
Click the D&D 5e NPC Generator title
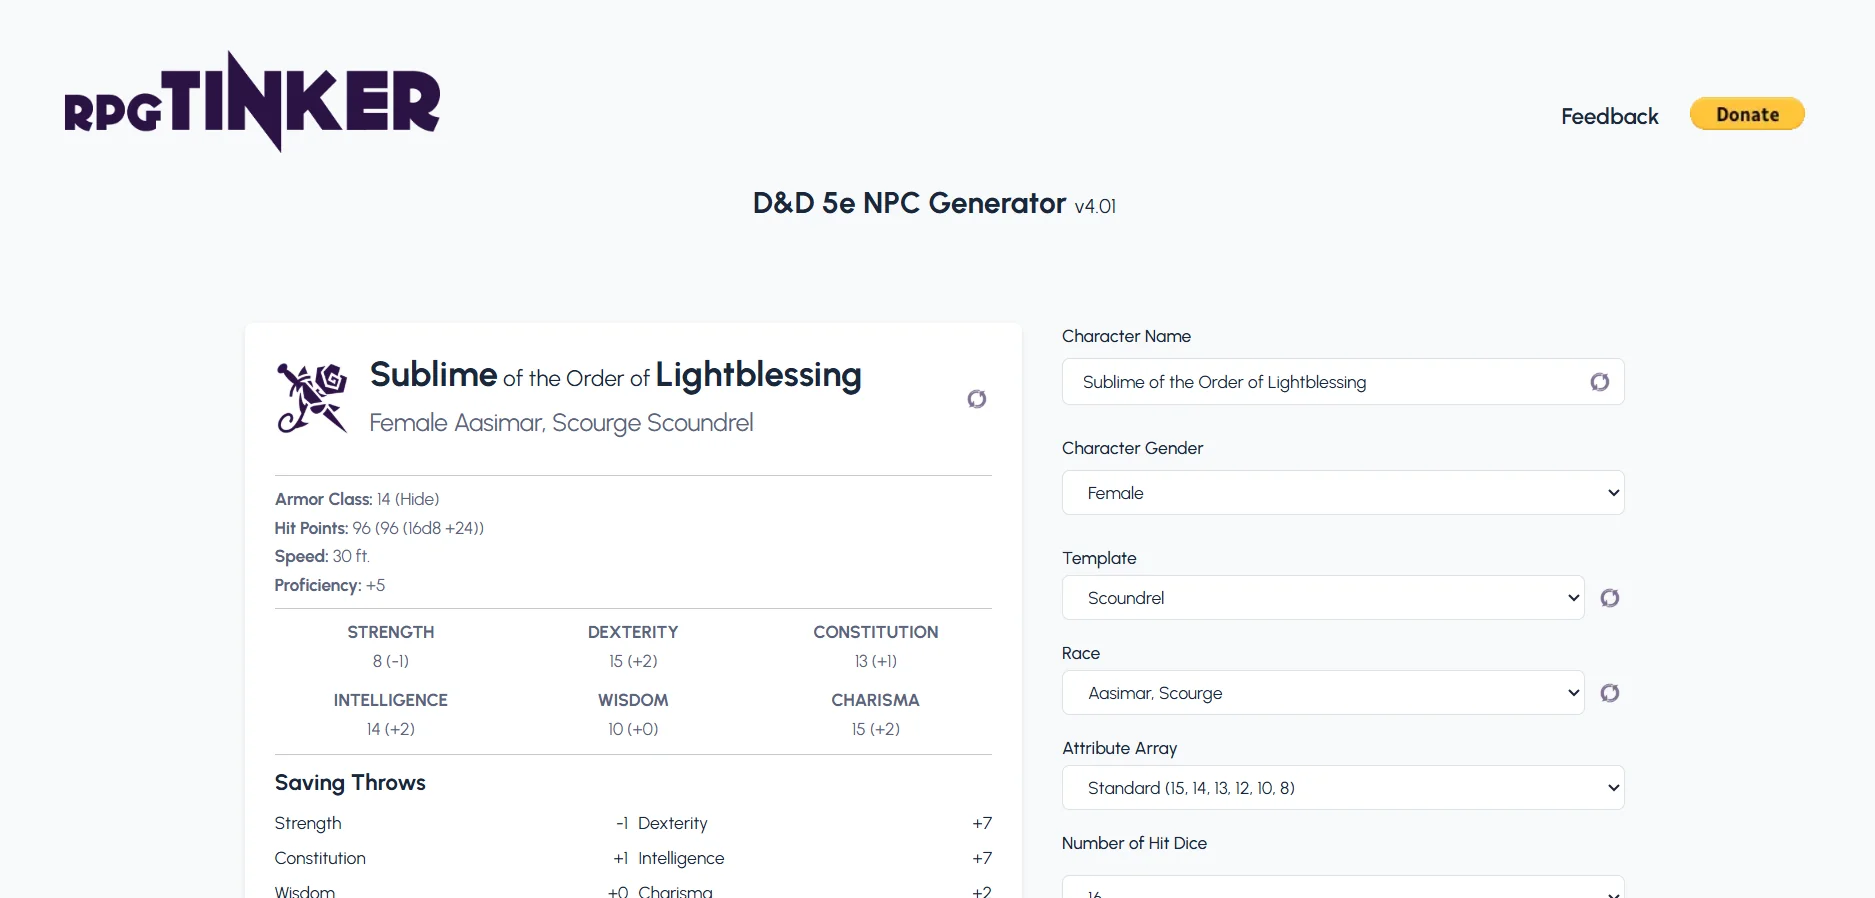point(909,203)
